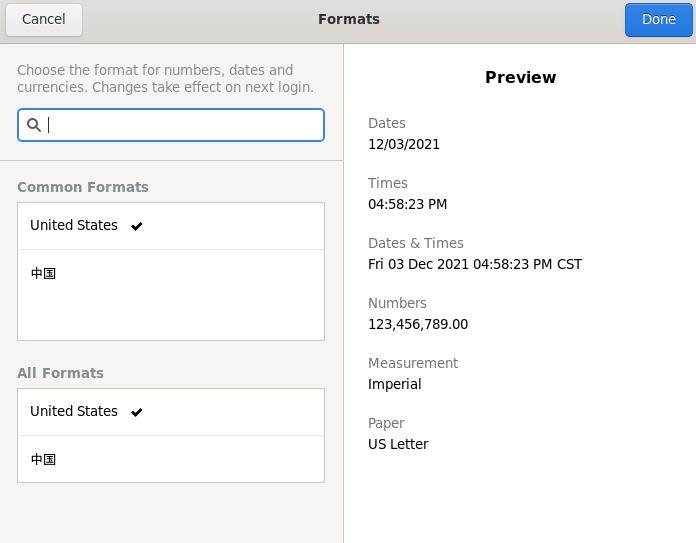Screen dimensions: 696x543
Task: Click the Common Formats section heading
Action: click(83, 187)
